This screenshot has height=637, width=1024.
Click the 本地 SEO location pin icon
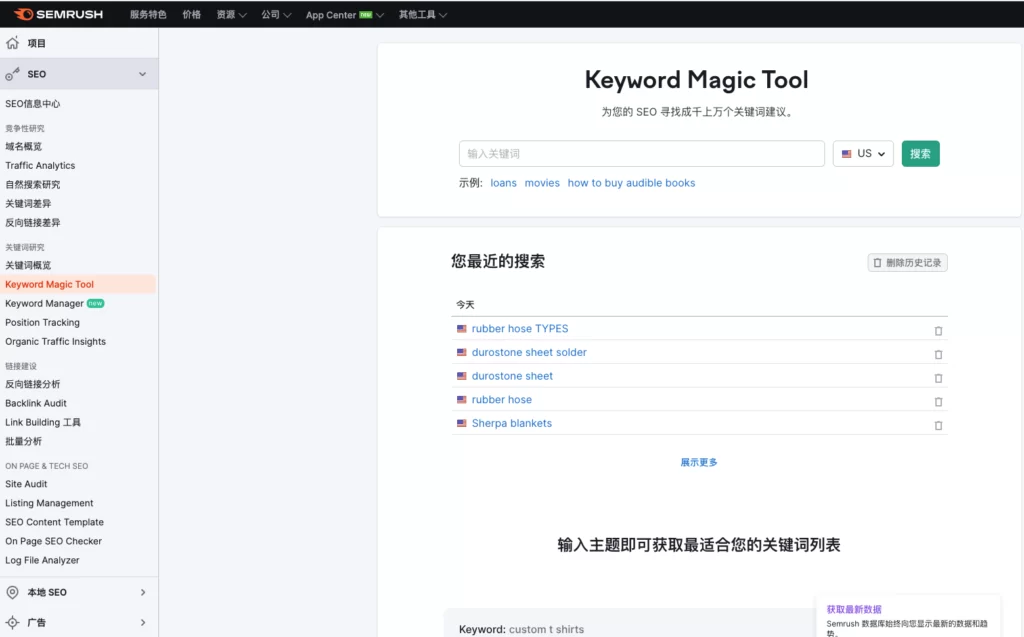pos(12,592)
